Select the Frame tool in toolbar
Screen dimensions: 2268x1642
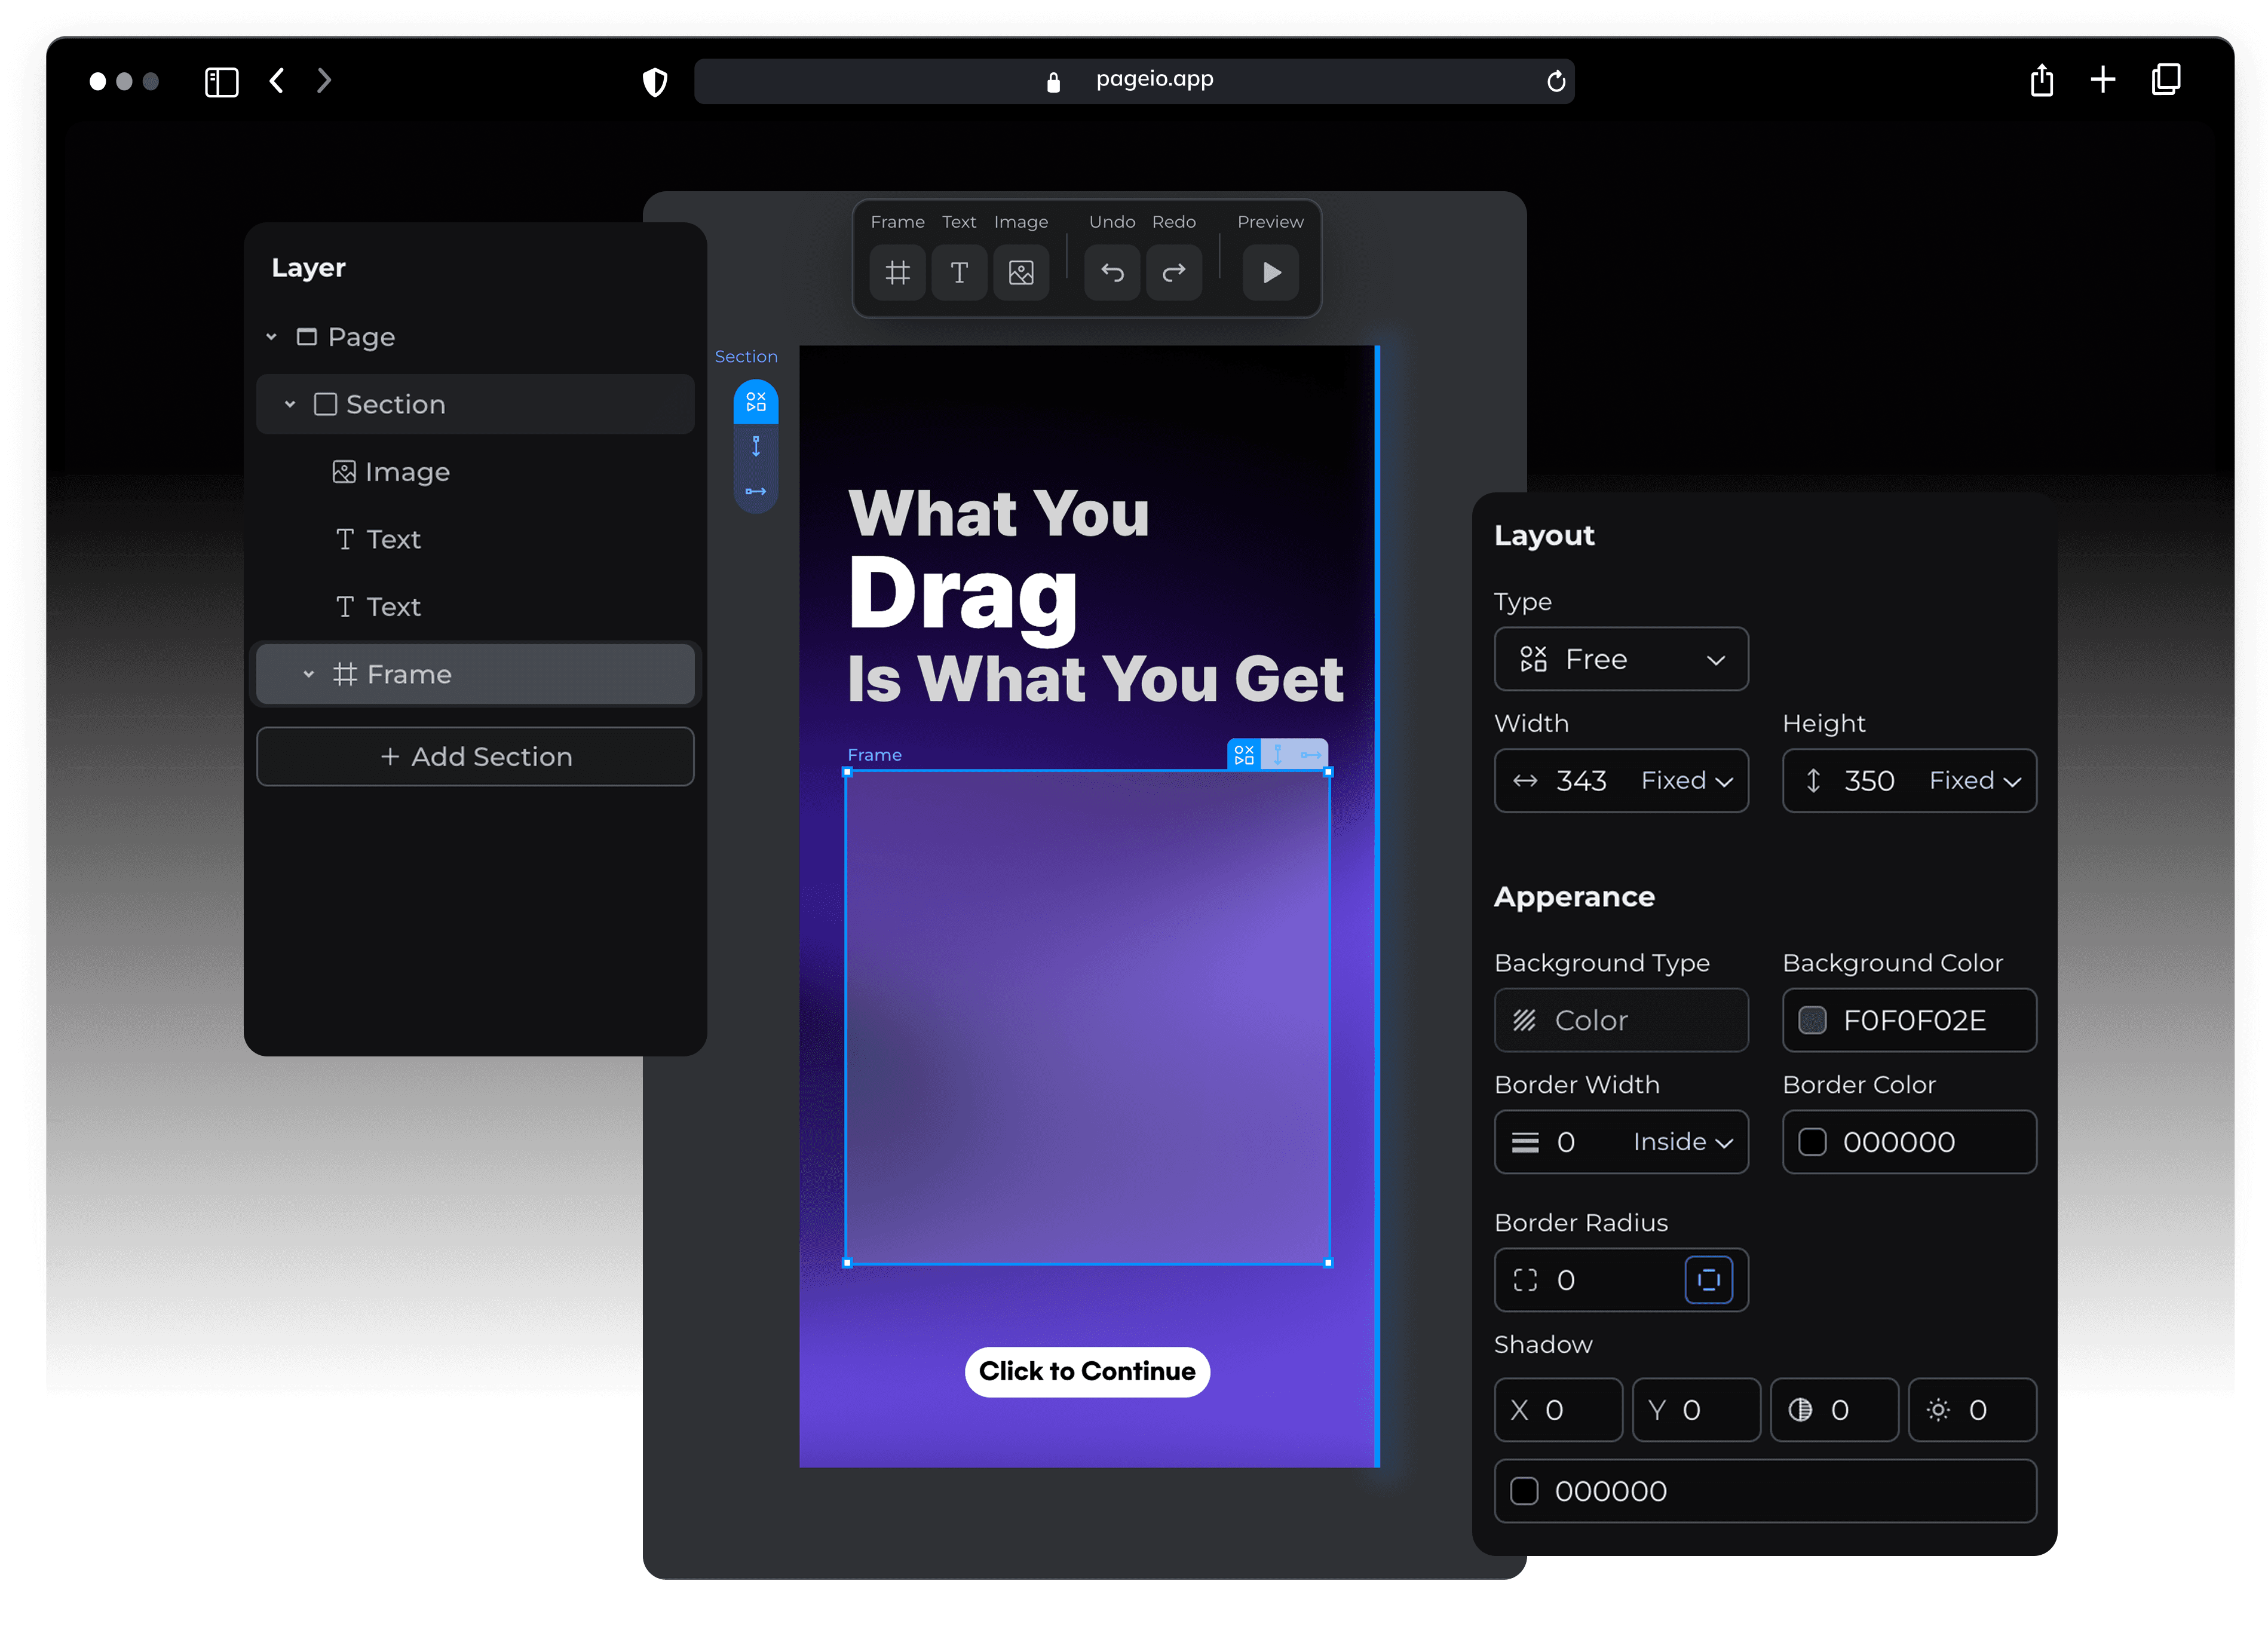tap(897, 272)
